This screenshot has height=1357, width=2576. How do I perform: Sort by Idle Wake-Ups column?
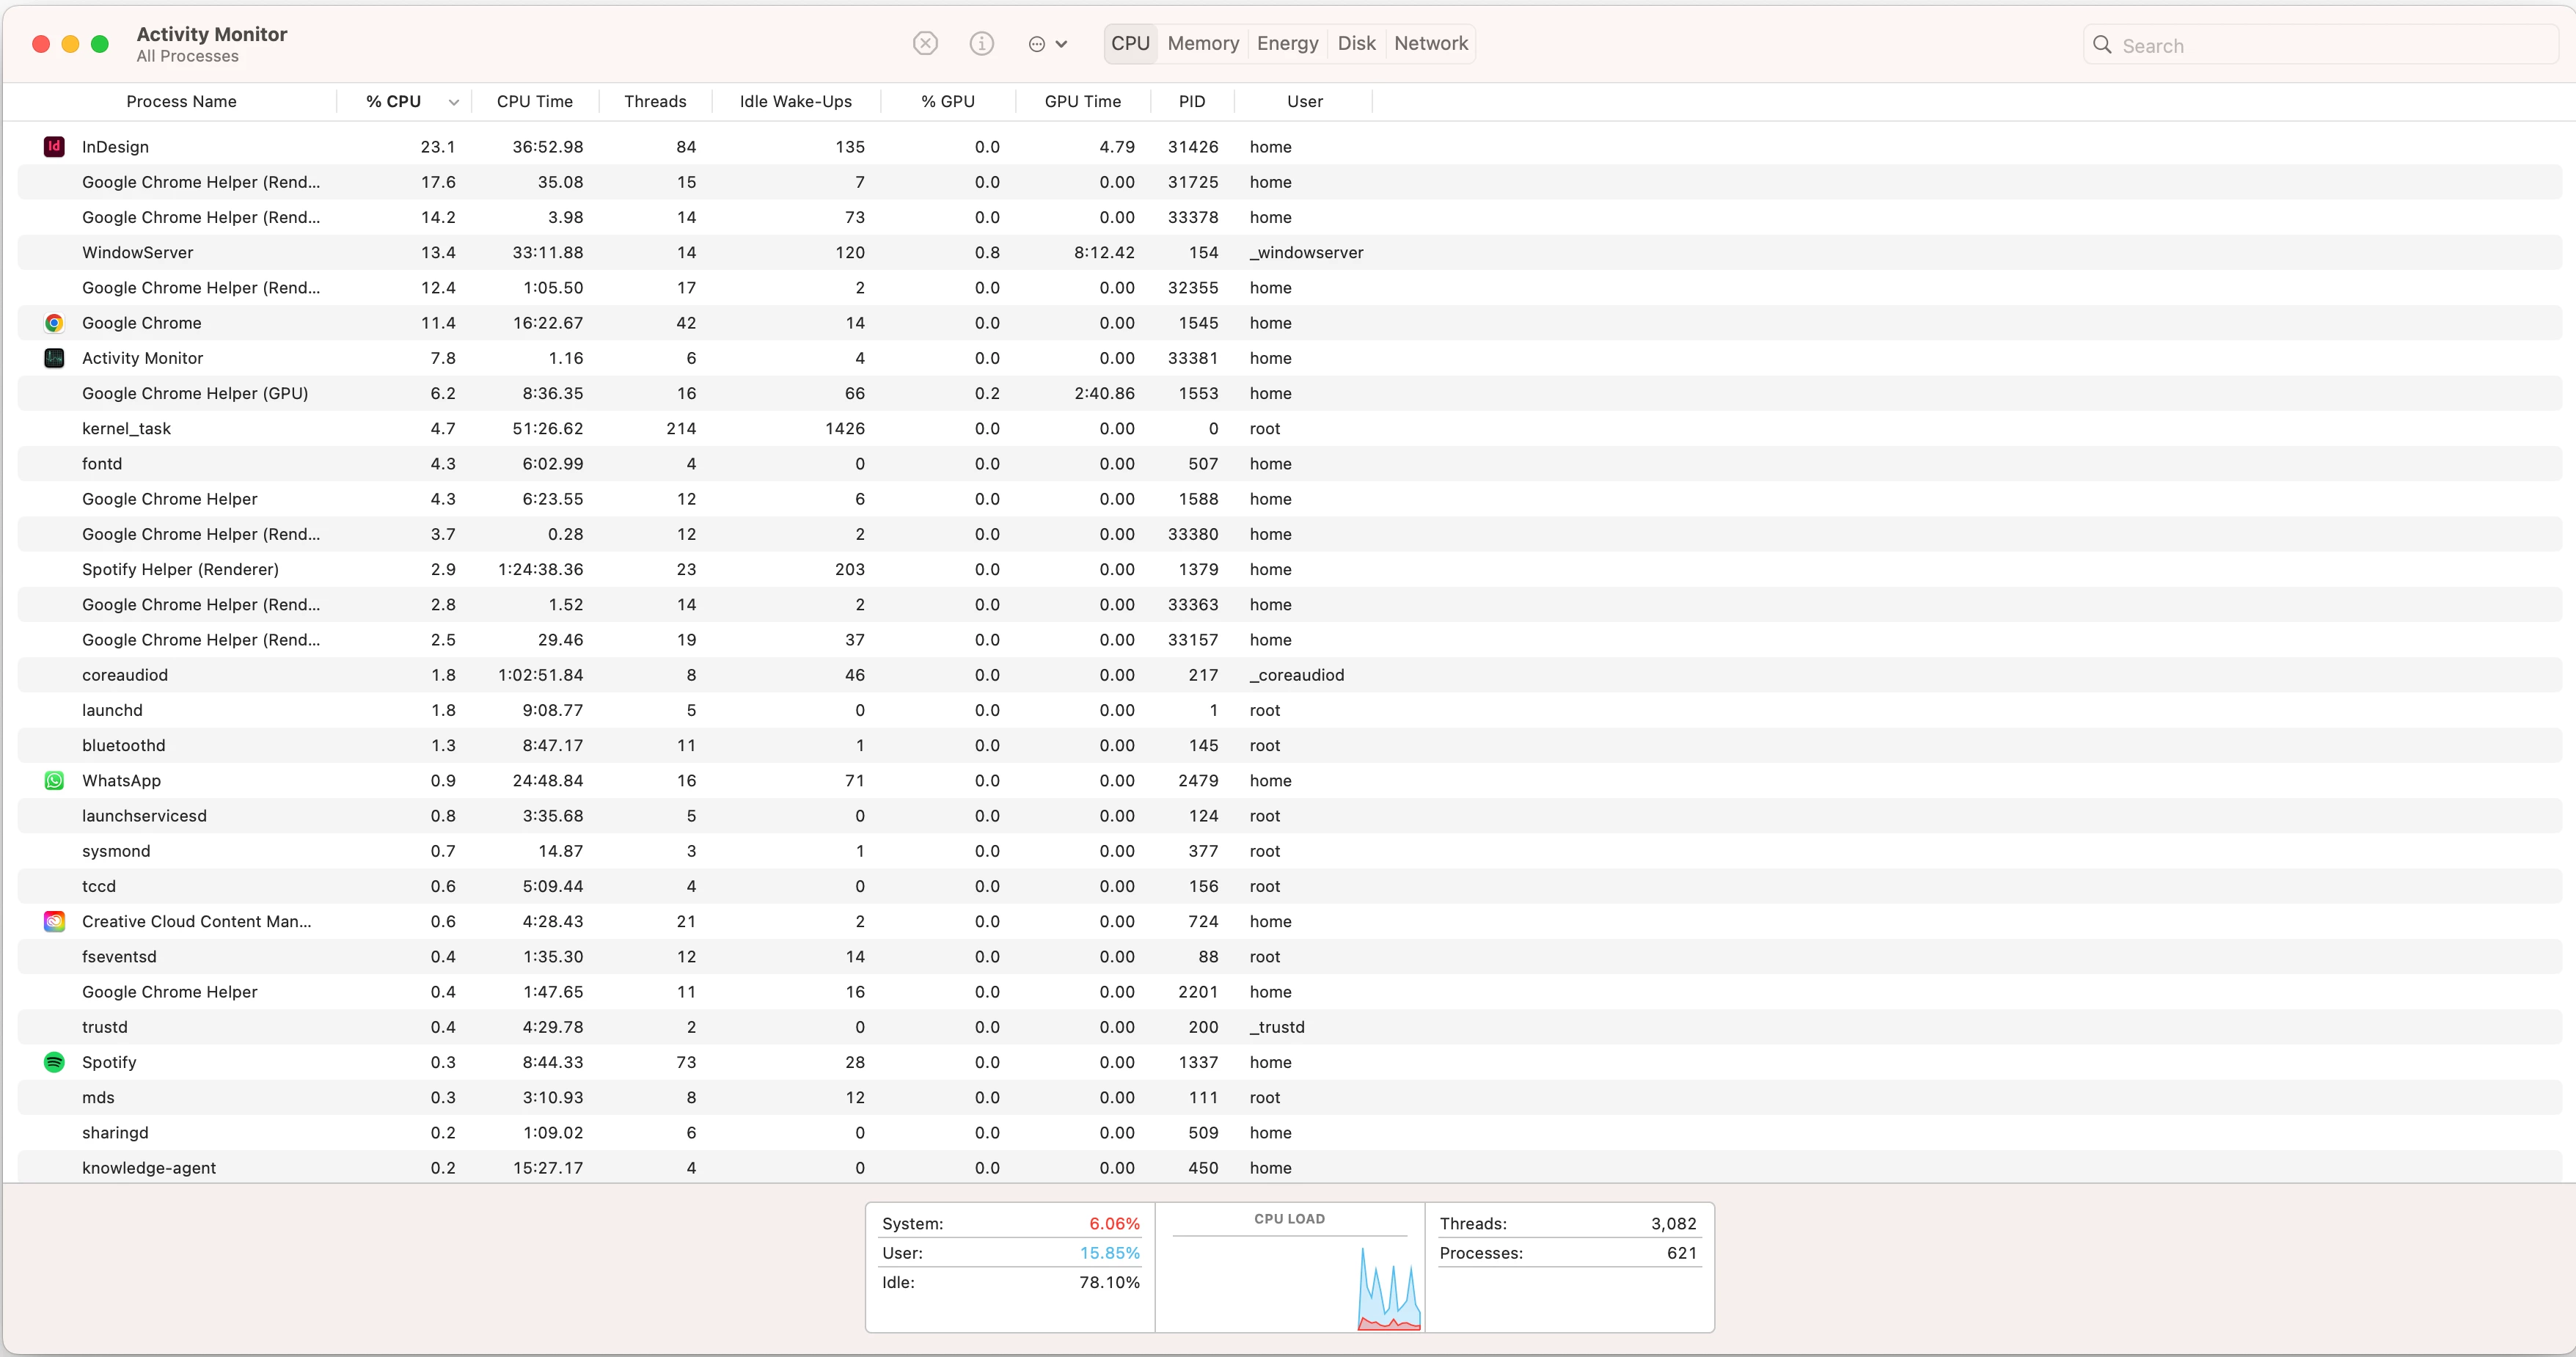click(x=795, y=101)
